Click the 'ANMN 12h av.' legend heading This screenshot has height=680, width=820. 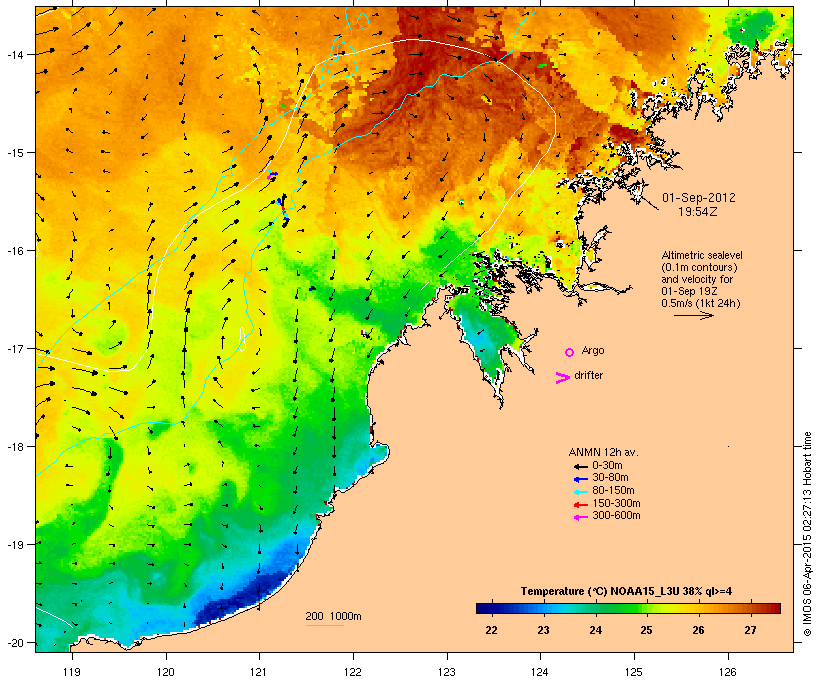click(x=603, y=452)
